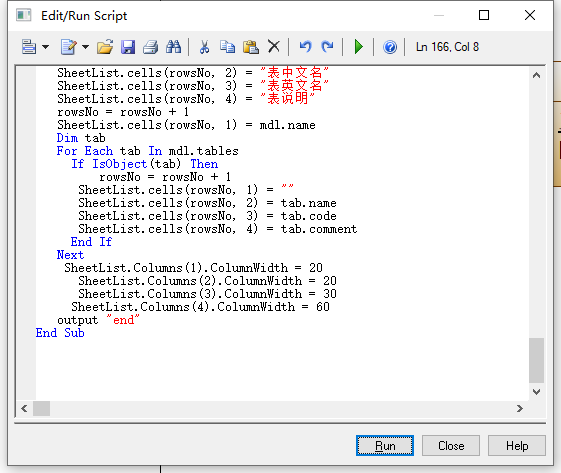
Task: Open the script file with folder icon
Action: click(x=105, y=47)
